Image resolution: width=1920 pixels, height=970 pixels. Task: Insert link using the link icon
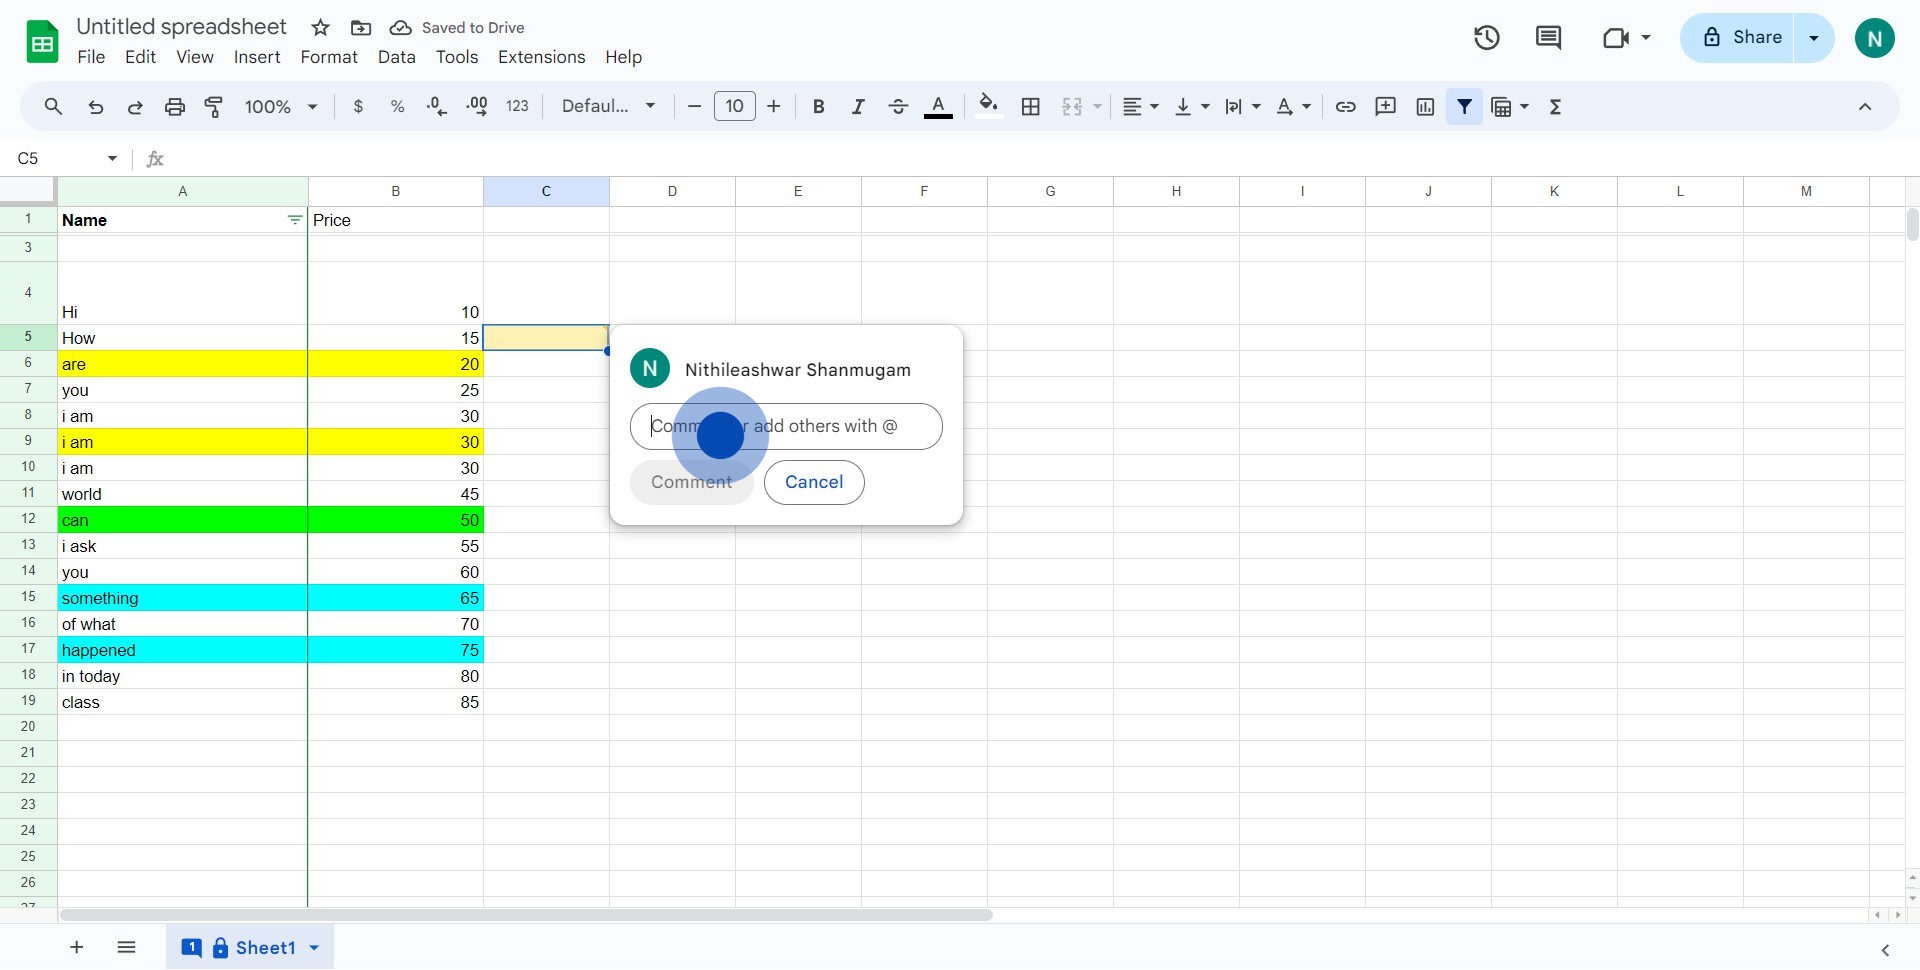coord(1346,107)
